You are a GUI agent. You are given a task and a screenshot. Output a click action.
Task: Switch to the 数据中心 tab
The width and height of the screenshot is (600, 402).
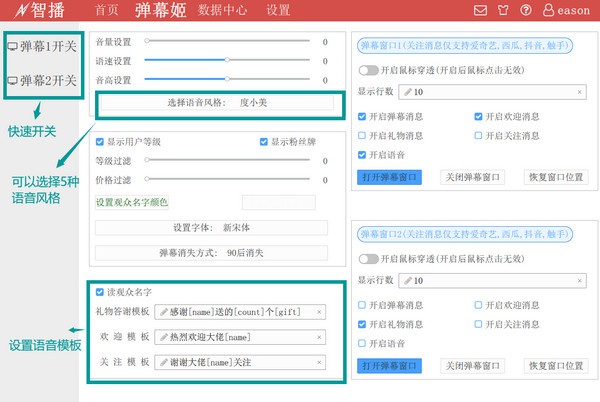point(224,11)
